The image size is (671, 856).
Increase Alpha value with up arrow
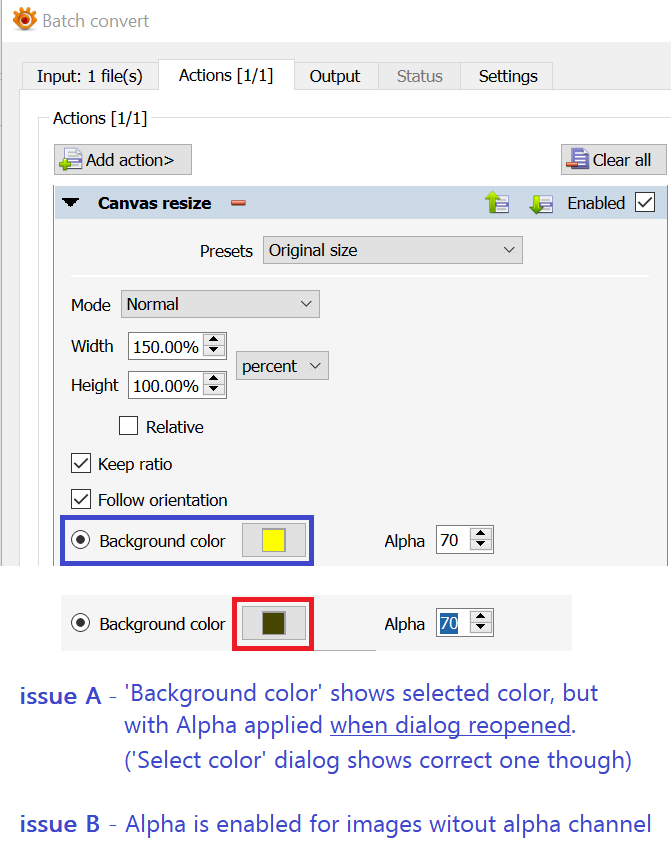click(481, 535)
